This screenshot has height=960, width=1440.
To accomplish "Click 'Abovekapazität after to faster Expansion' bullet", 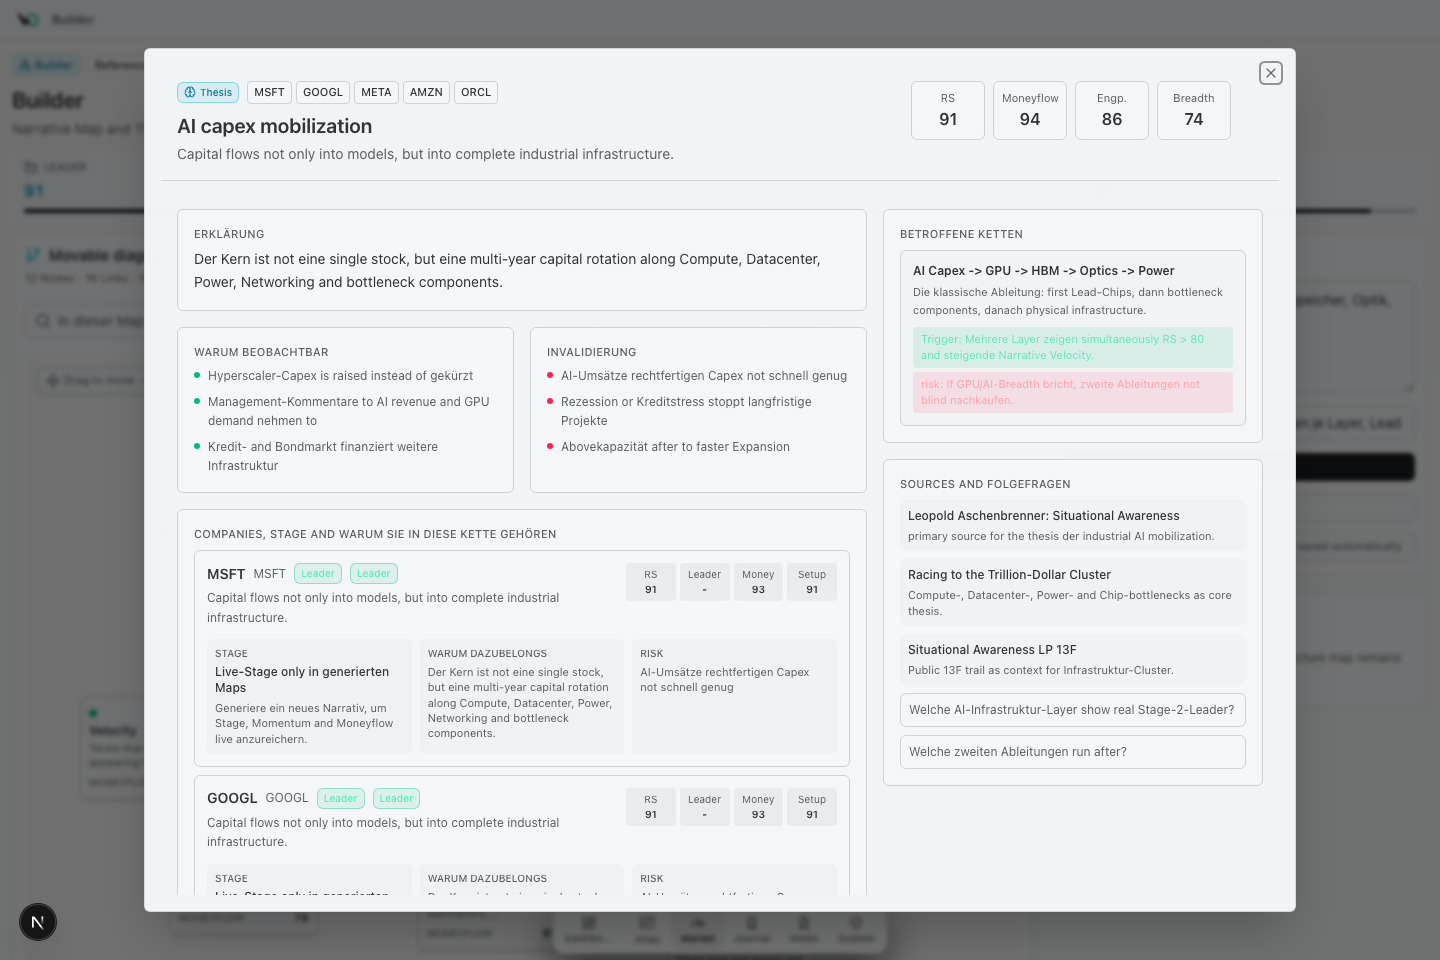I will click(x=675, y=447).
